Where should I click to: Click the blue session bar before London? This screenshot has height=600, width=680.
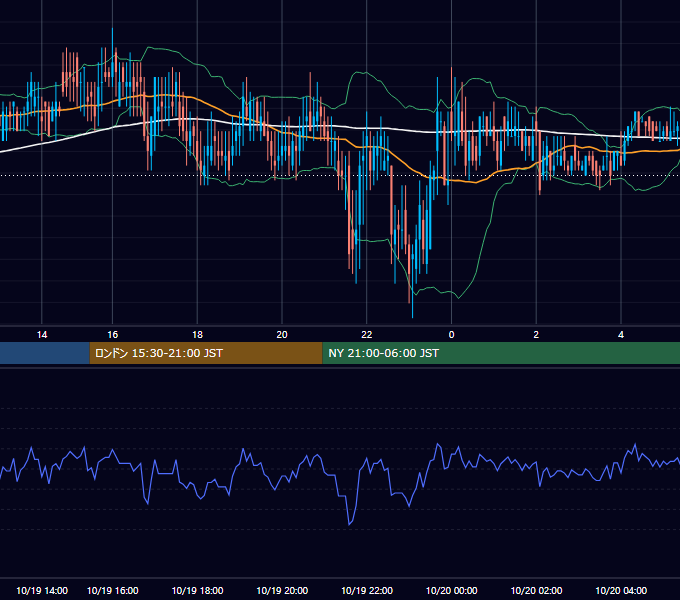coord(45,353)
